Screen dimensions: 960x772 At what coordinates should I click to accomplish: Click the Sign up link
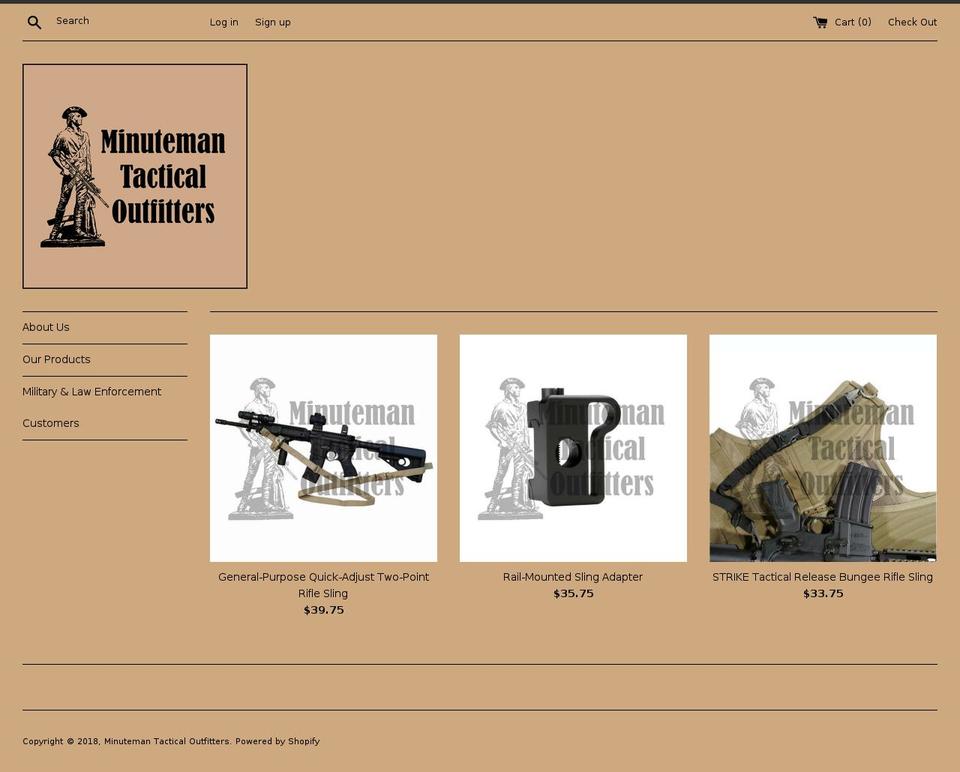tap(272, 21)
